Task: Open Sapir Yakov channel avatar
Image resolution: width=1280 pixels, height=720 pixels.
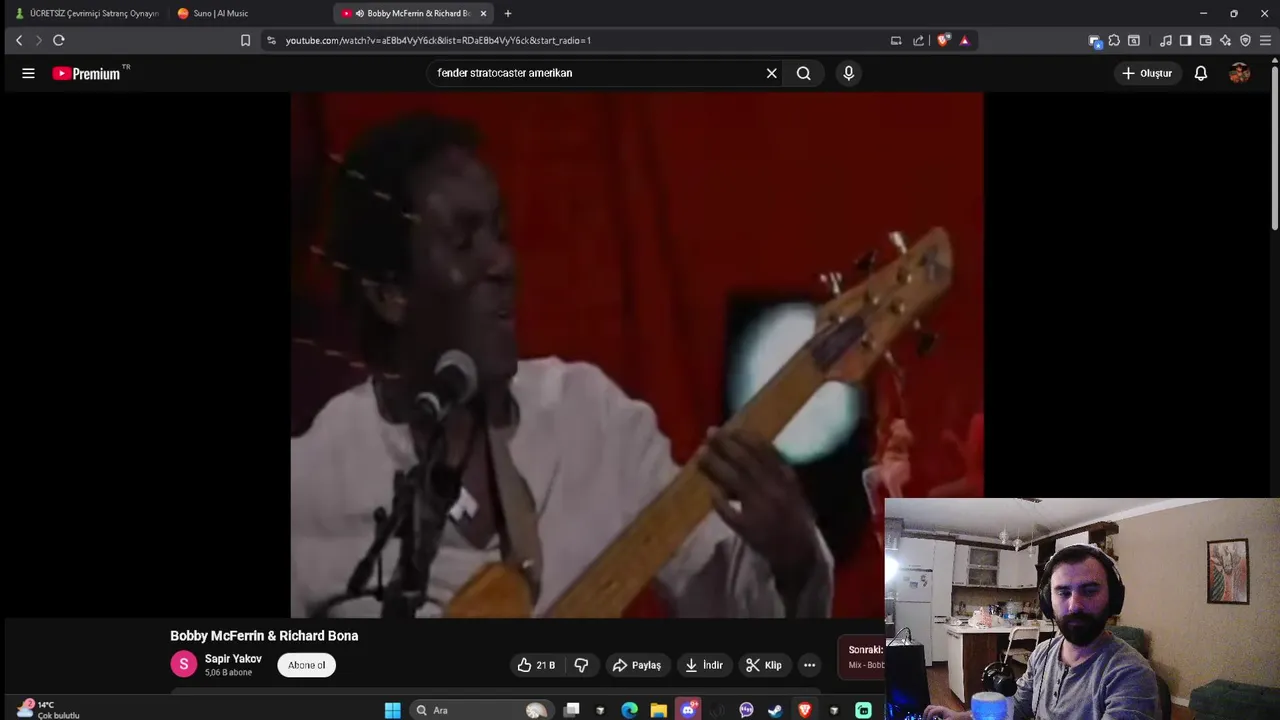Action: click(183, 664)
